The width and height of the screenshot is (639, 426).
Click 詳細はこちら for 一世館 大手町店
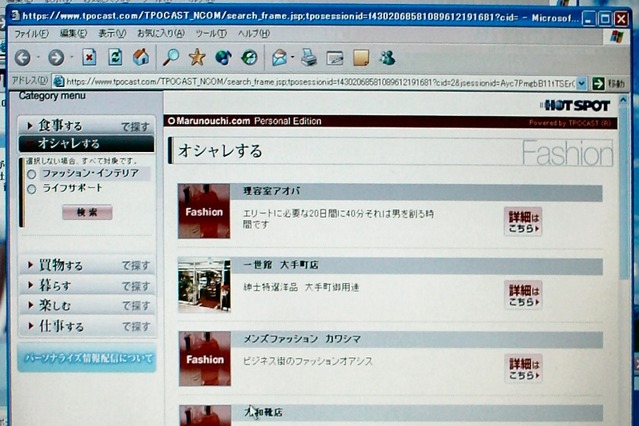(x=523, y=295)
